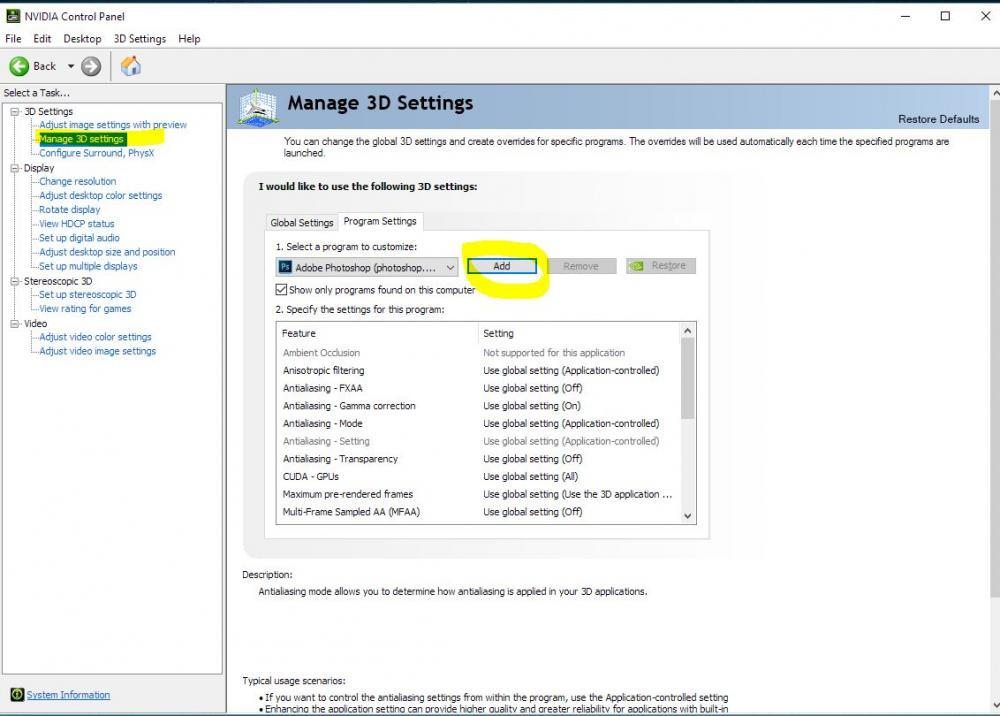Select the Antialiasing - FXAA row
This screenshot has height=716, width=1000.
click(x=478, y=388)
